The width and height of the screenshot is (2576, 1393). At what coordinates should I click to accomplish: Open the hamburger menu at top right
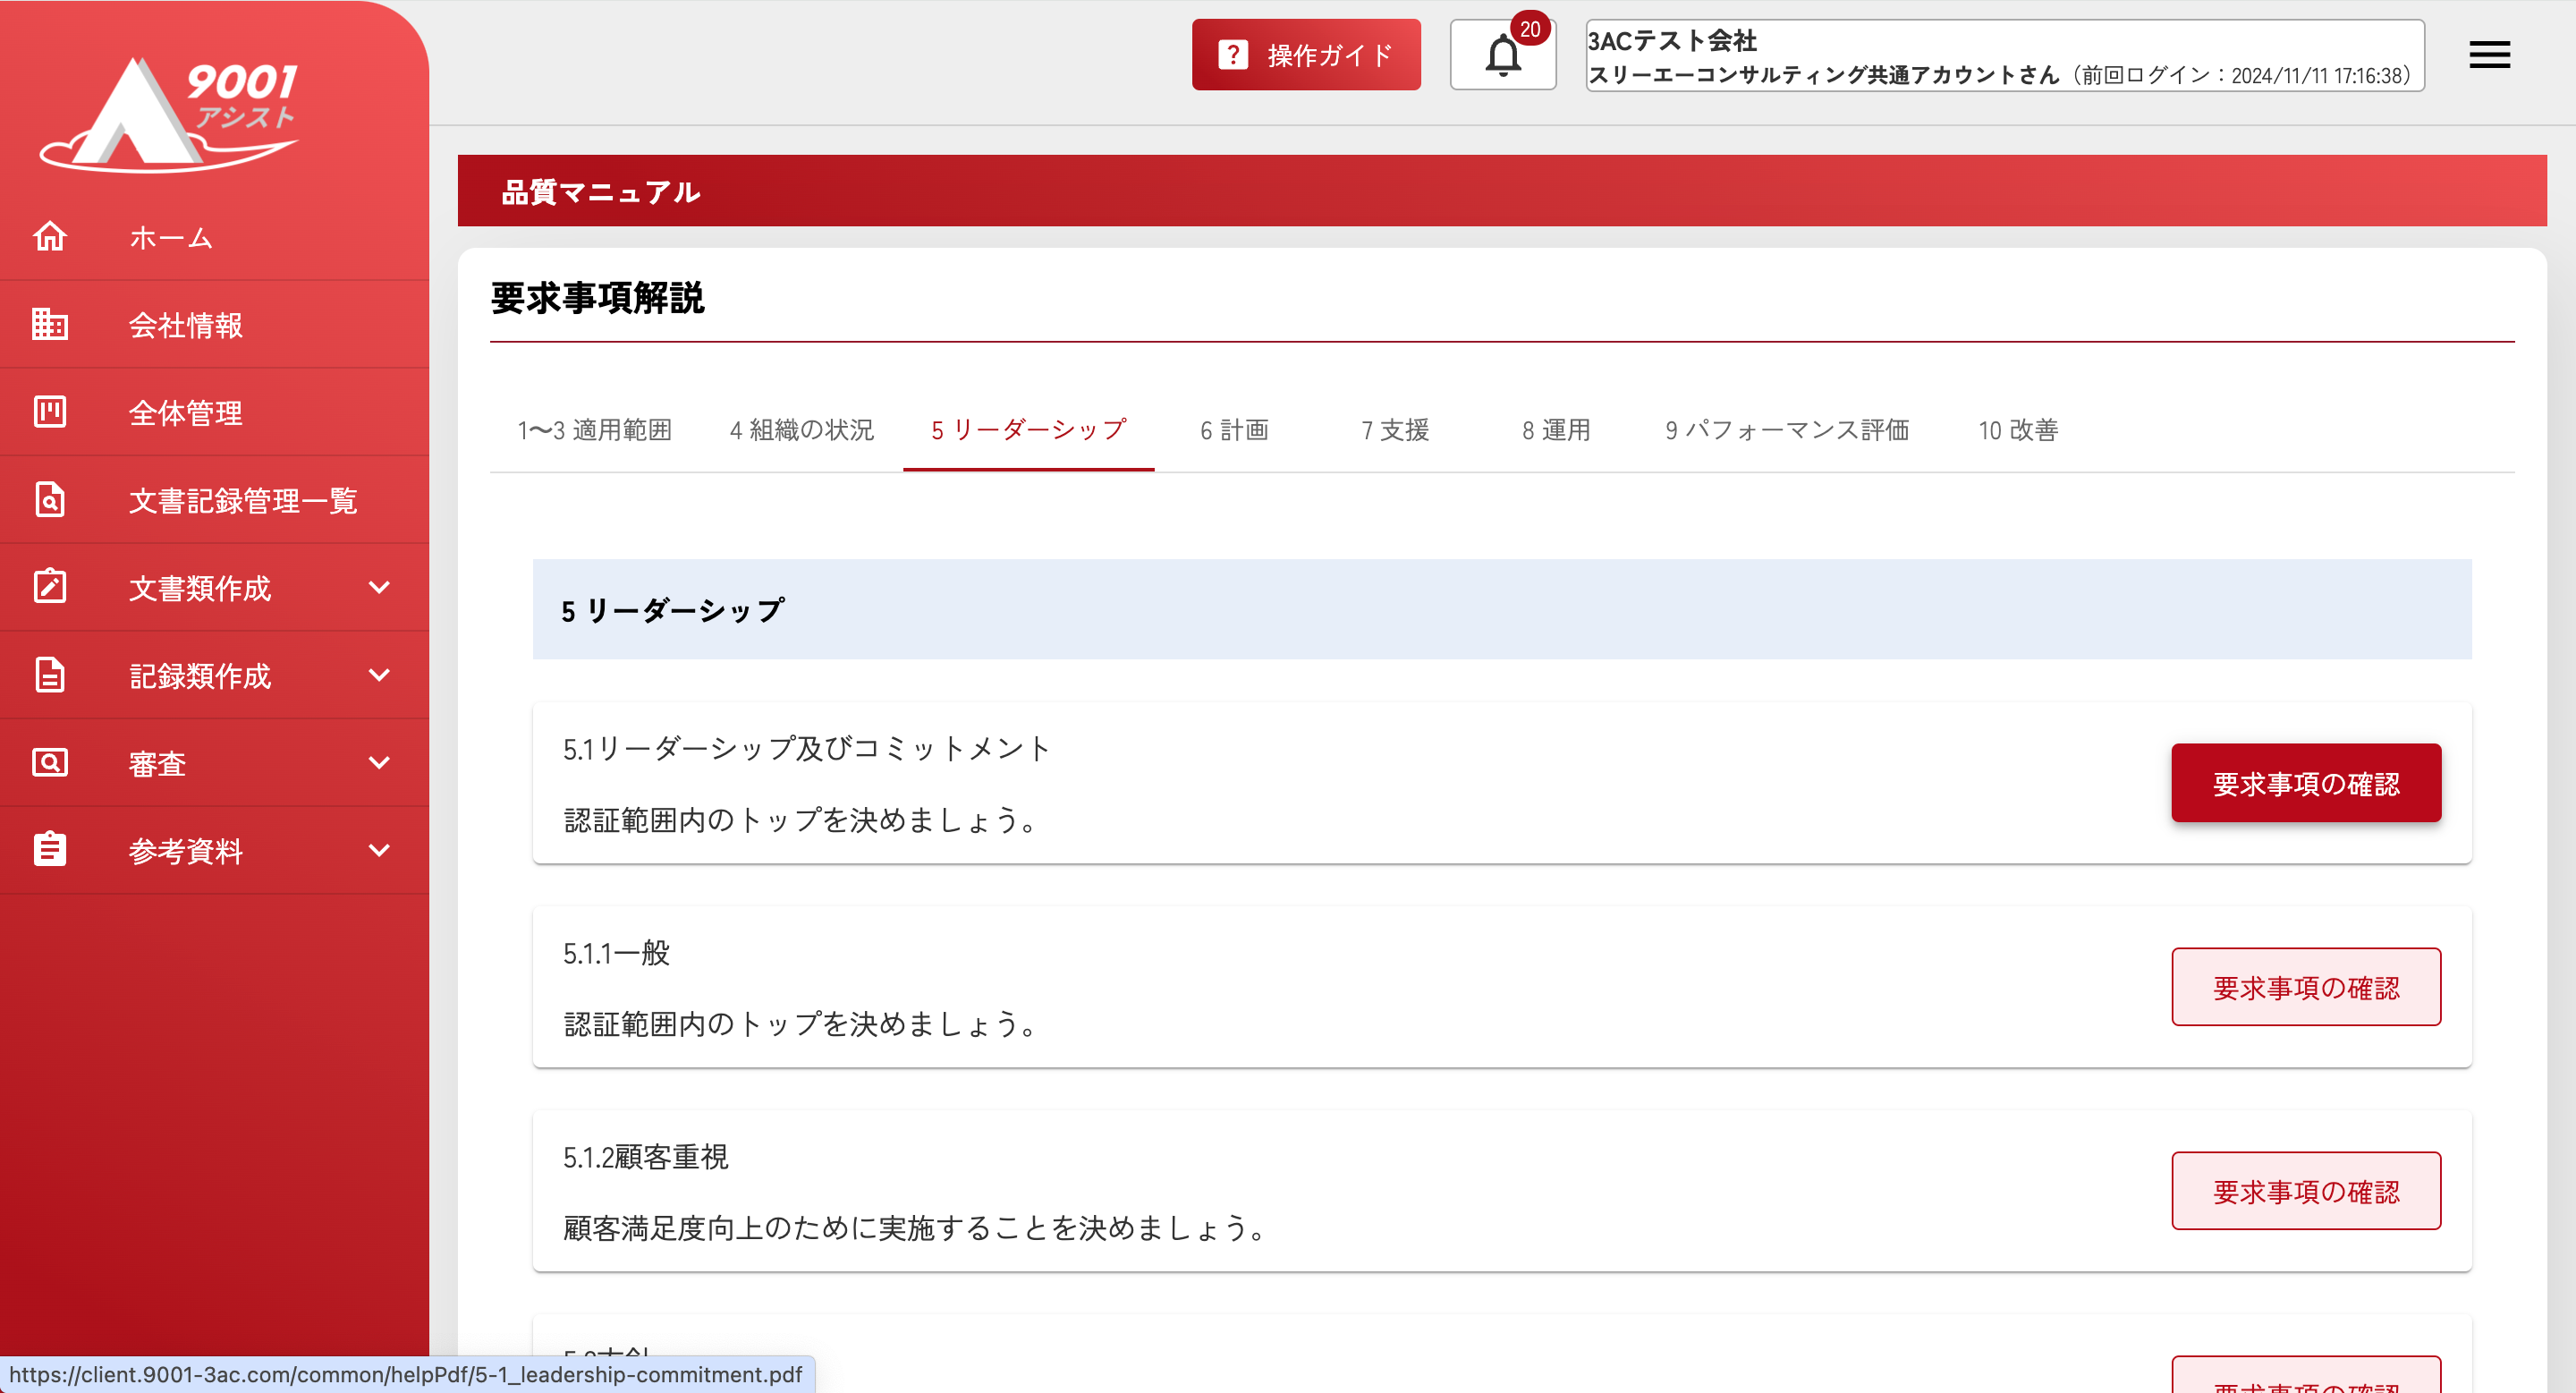tap(2489, 55)
